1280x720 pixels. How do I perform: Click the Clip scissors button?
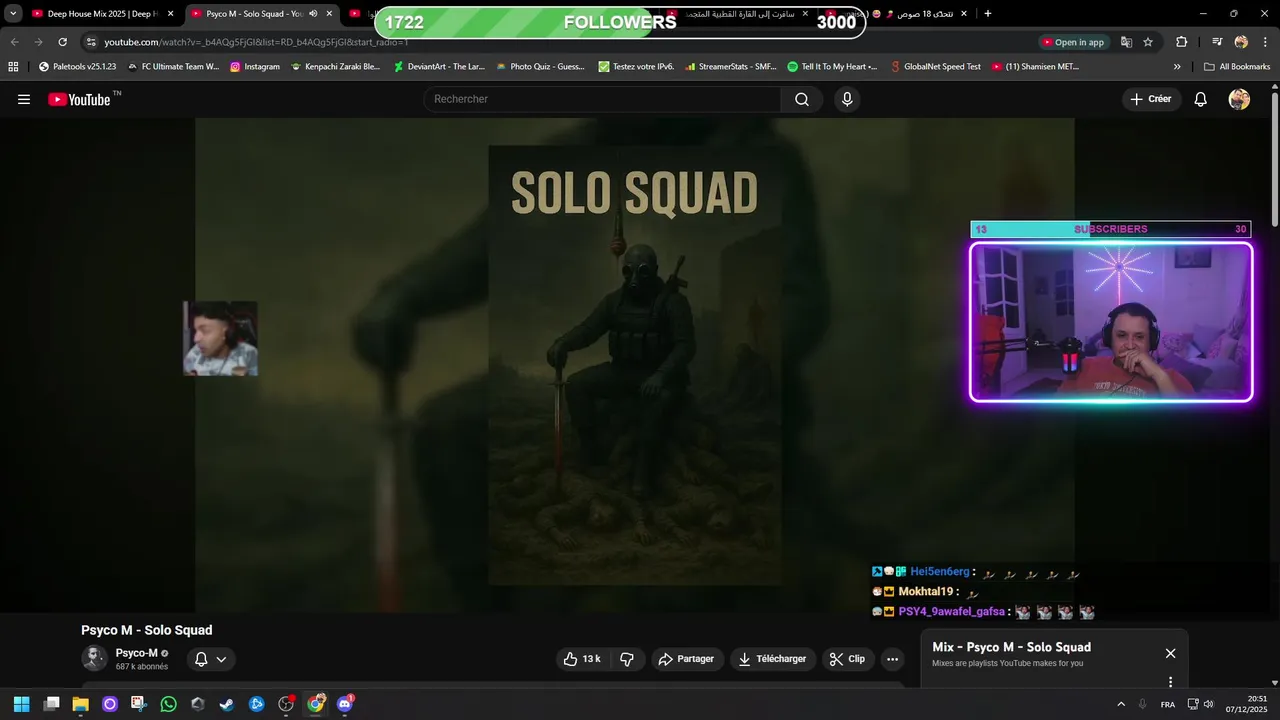(x=847, y=659)
